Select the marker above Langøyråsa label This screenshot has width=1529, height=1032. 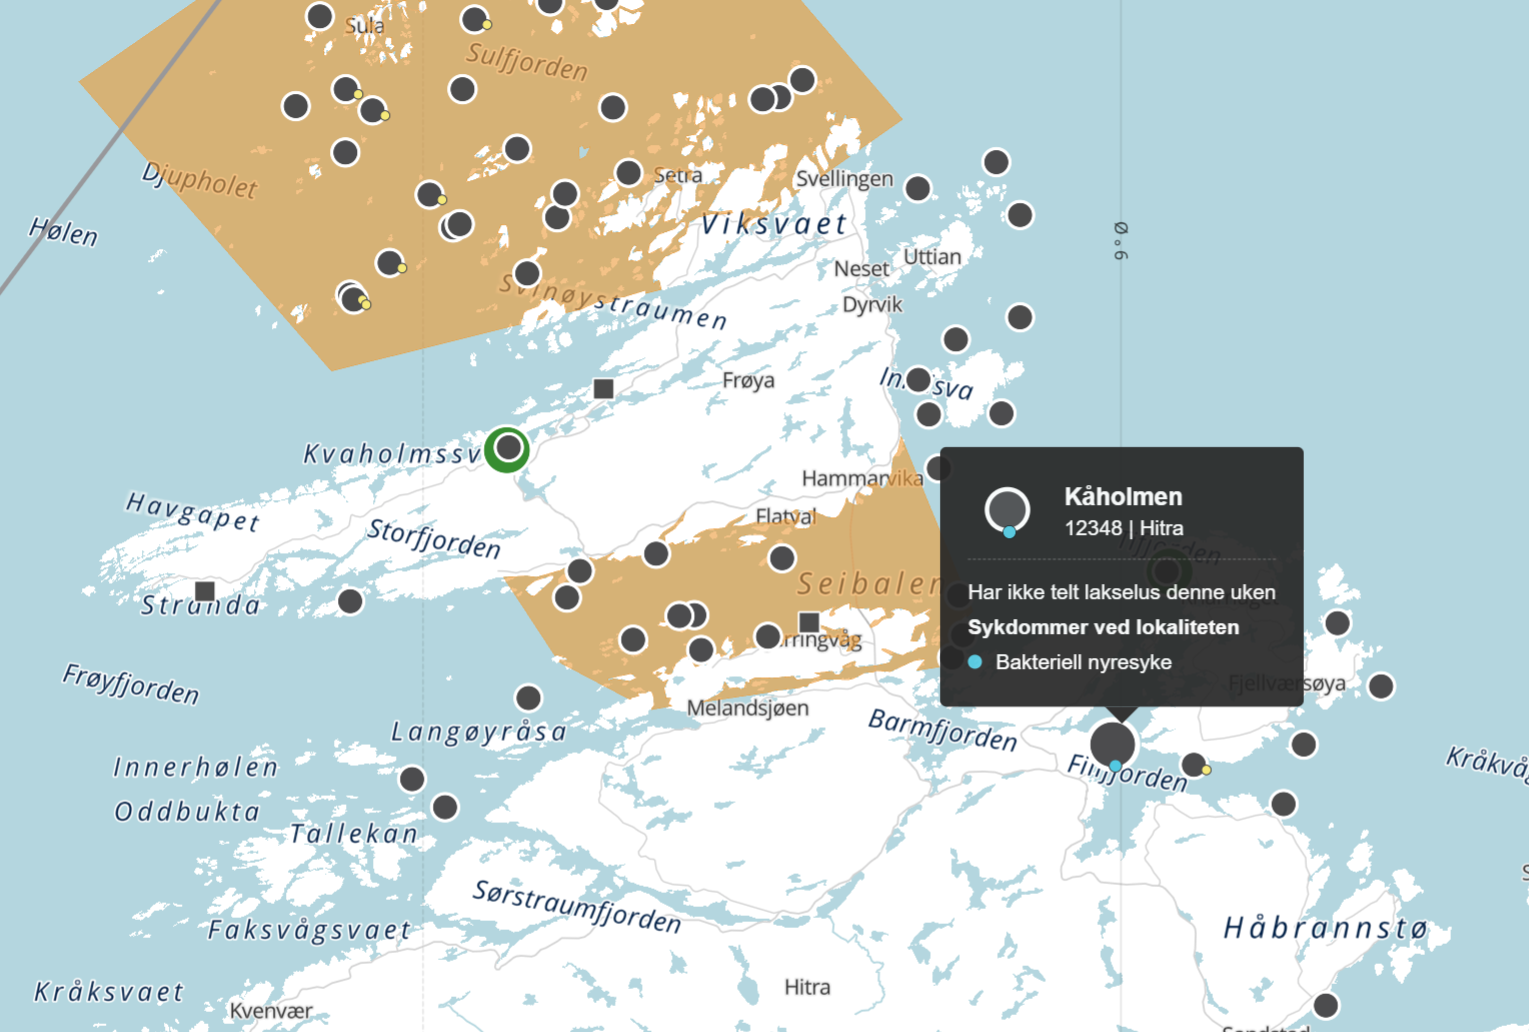(528, 697)
